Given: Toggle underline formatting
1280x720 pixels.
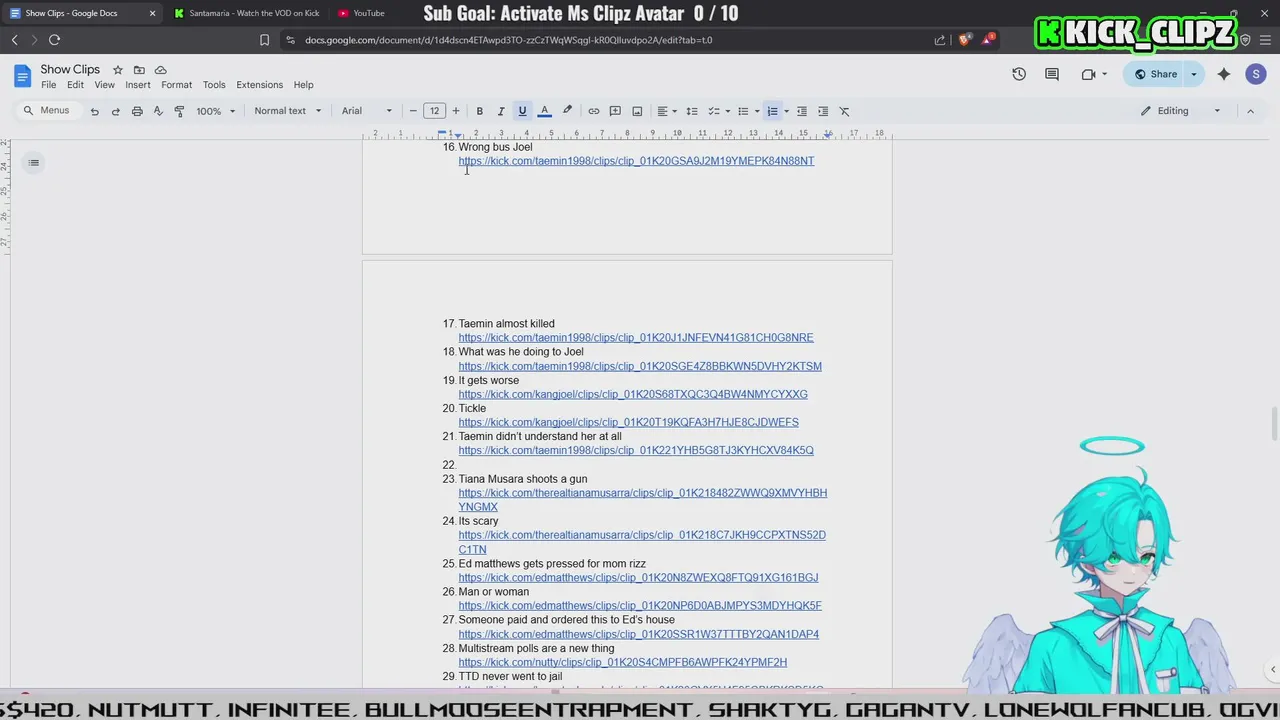Looking at the screenshot, I should point(522,111).
